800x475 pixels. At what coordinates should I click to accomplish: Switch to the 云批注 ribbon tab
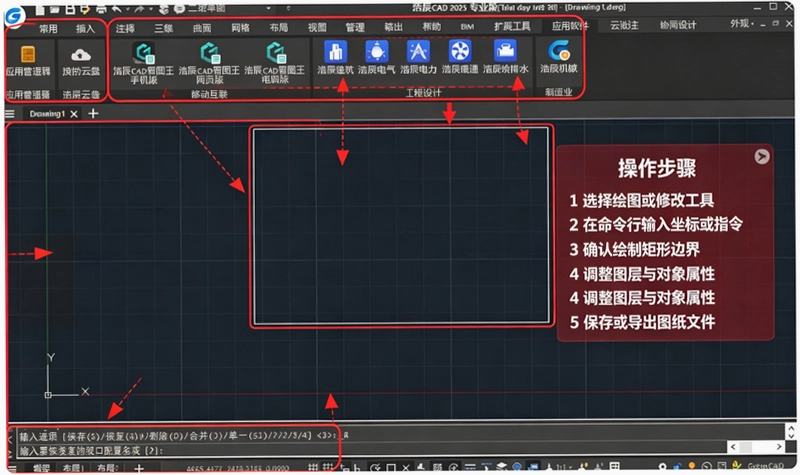click(624, 25)
